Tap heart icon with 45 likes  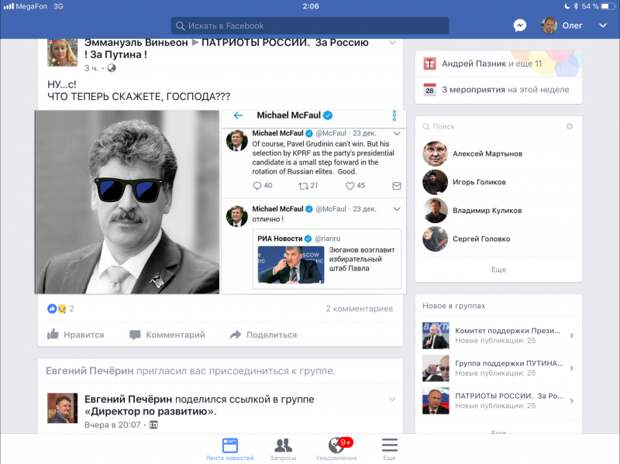tap(350, 186)
